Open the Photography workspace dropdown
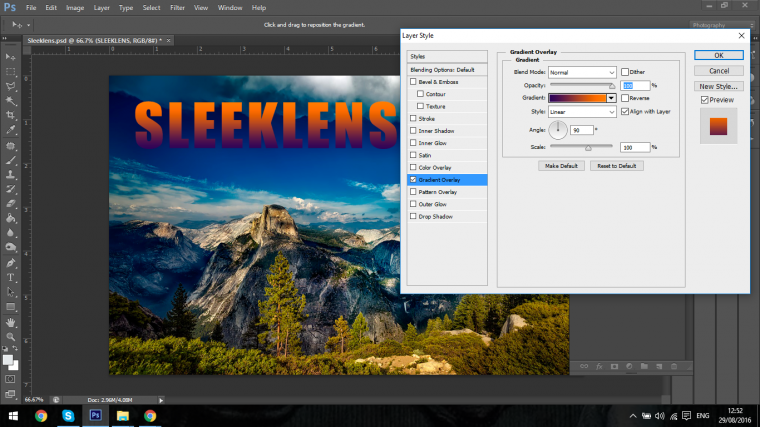 (x=722, y=25)
